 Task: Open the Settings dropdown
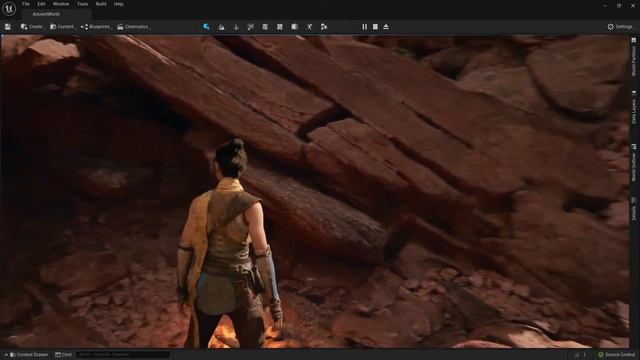click(620, 27)
